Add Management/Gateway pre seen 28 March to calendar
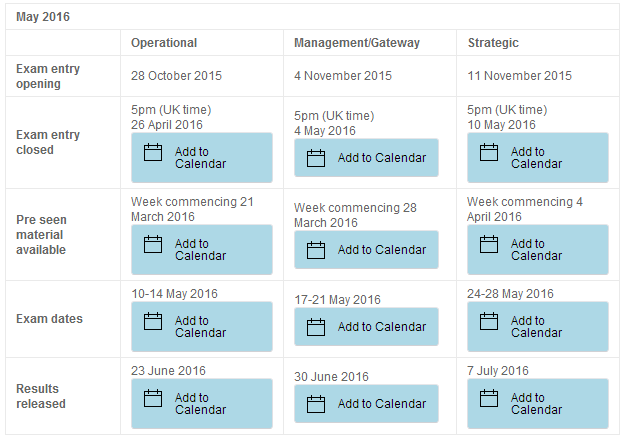The height and width of the screenshot is (439, 628). [366, 250]
